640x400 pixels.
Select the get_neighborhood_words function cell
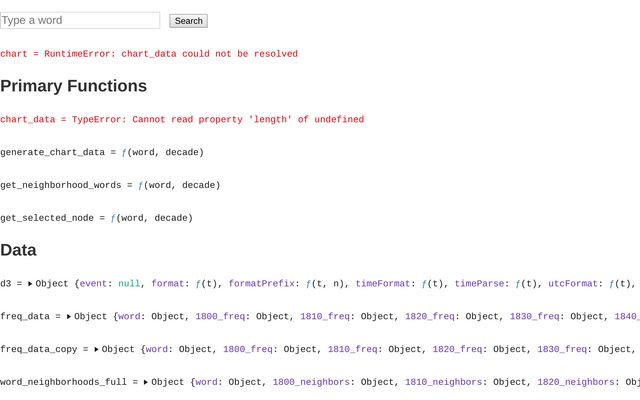coord(110,185)
